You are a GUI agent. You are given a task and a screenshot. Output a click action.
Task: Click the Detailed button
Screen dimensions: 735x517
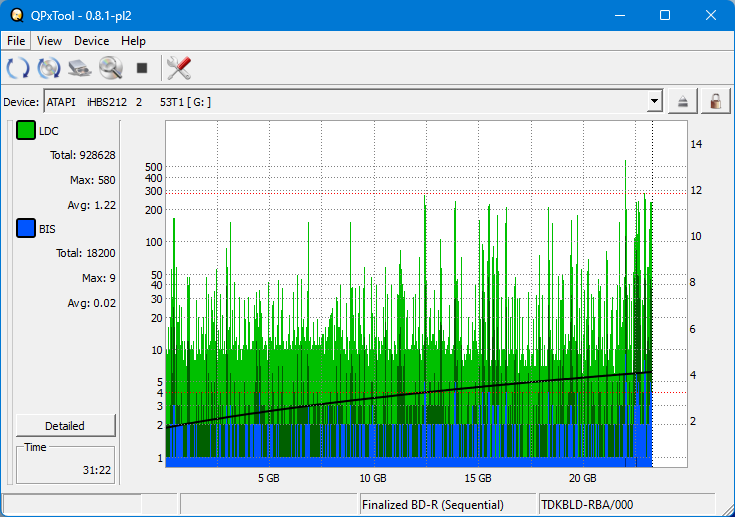coord(66,426)
